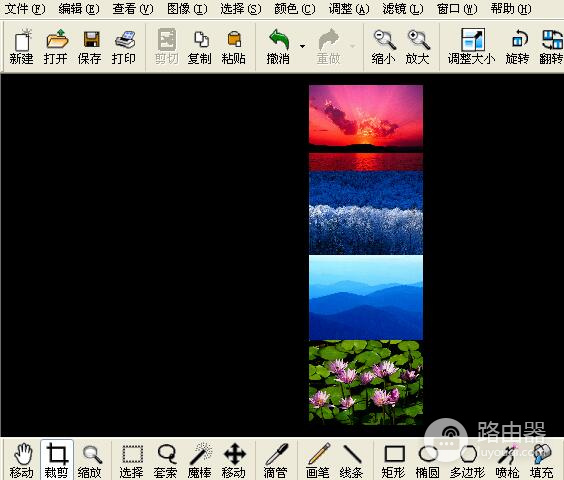Click the 调整大小 resize icon
The height and width of the screenshot is (480, 564).
[x=472, y=47]
